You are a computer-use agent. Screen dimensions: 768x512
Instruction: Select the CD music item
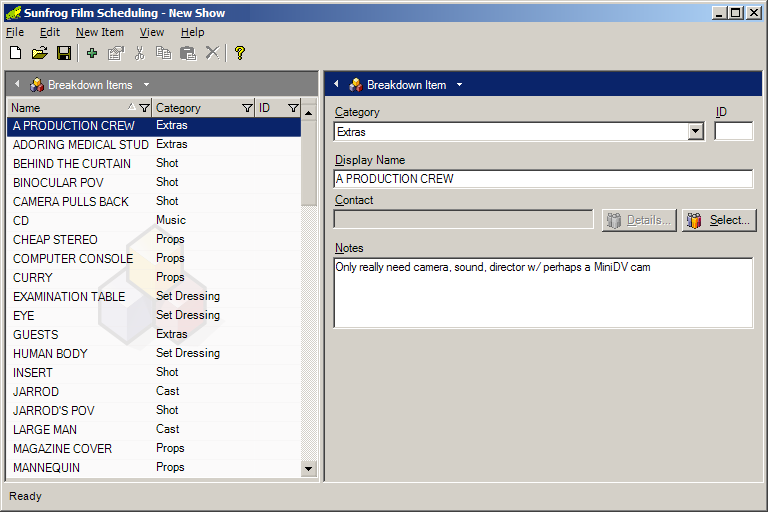point(154,220)
